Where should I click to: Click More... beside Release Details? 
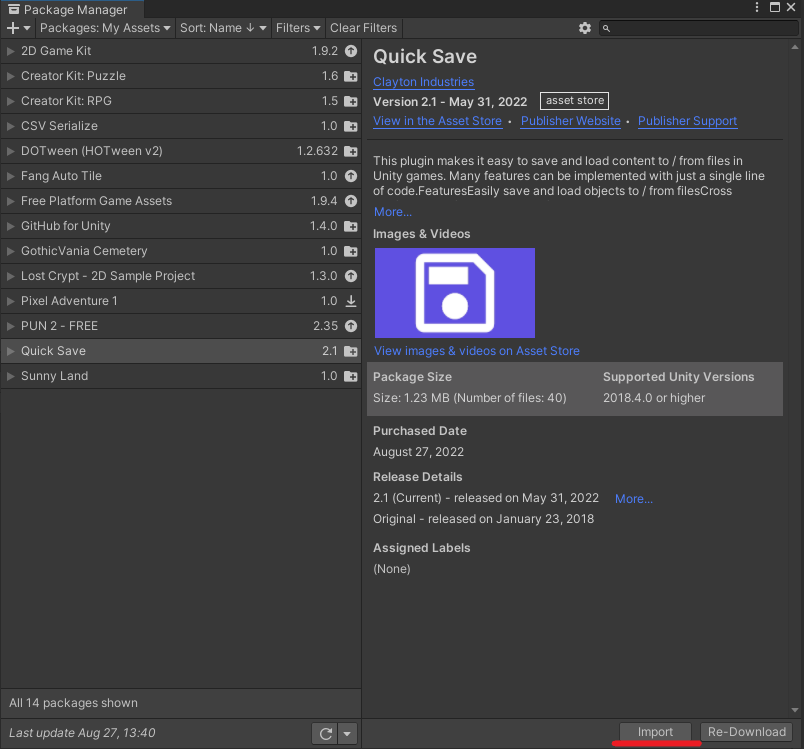coord(634,499)
